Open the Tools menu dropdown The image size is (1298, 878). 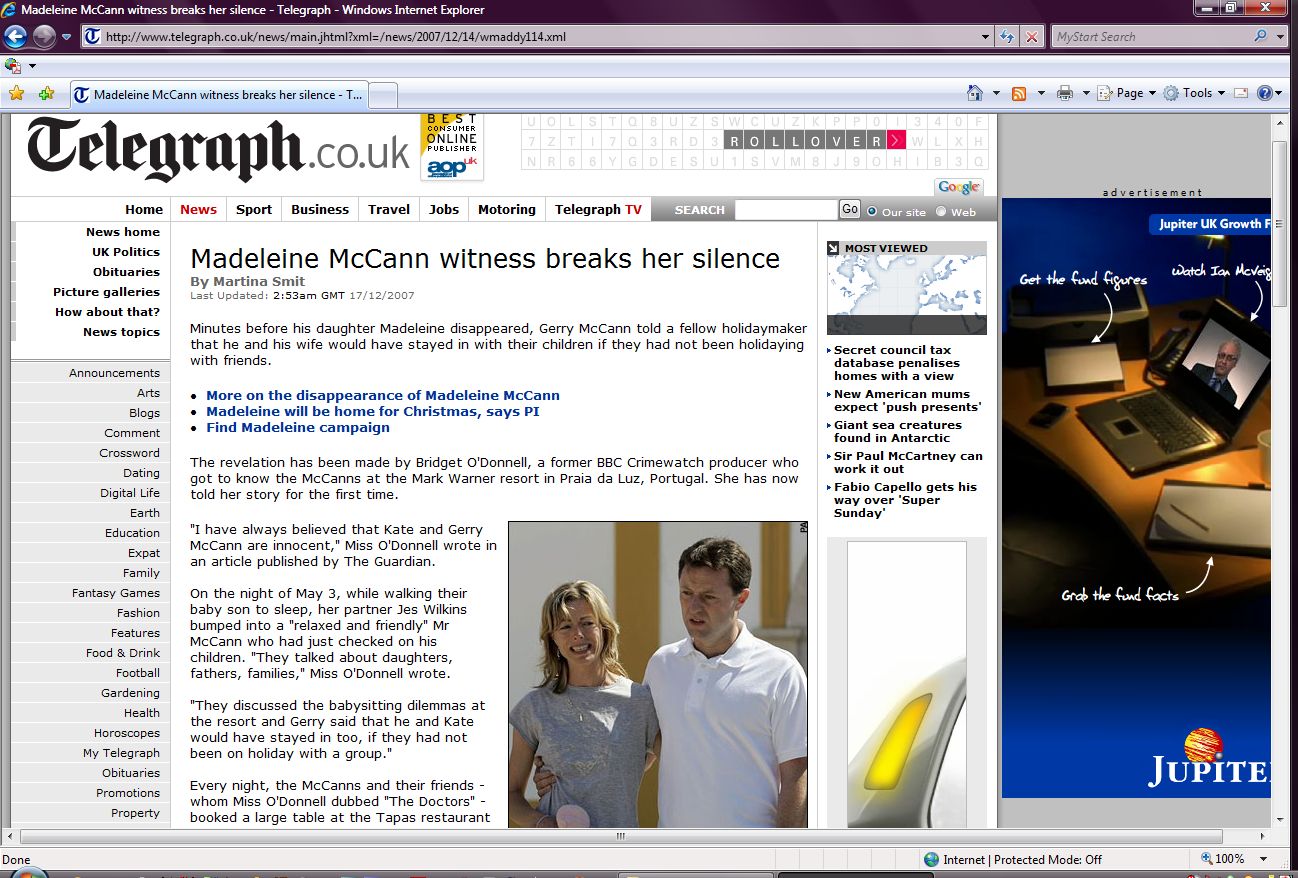[1197, 93]
